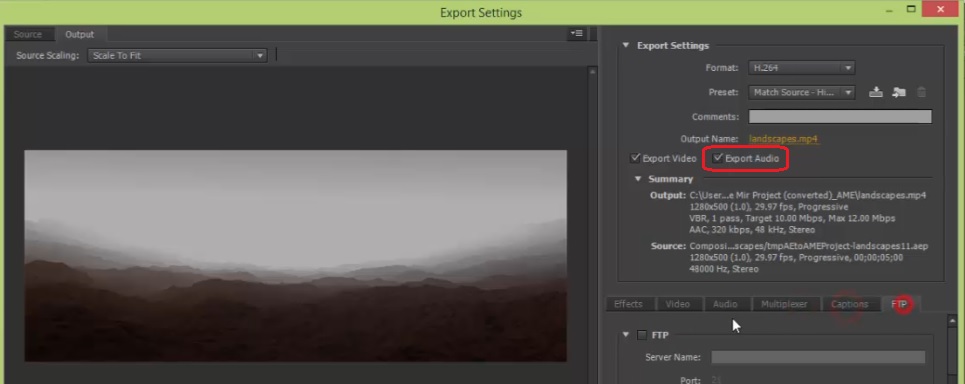
Task: Open the Source Scaling dropdown
Action: 177,55
